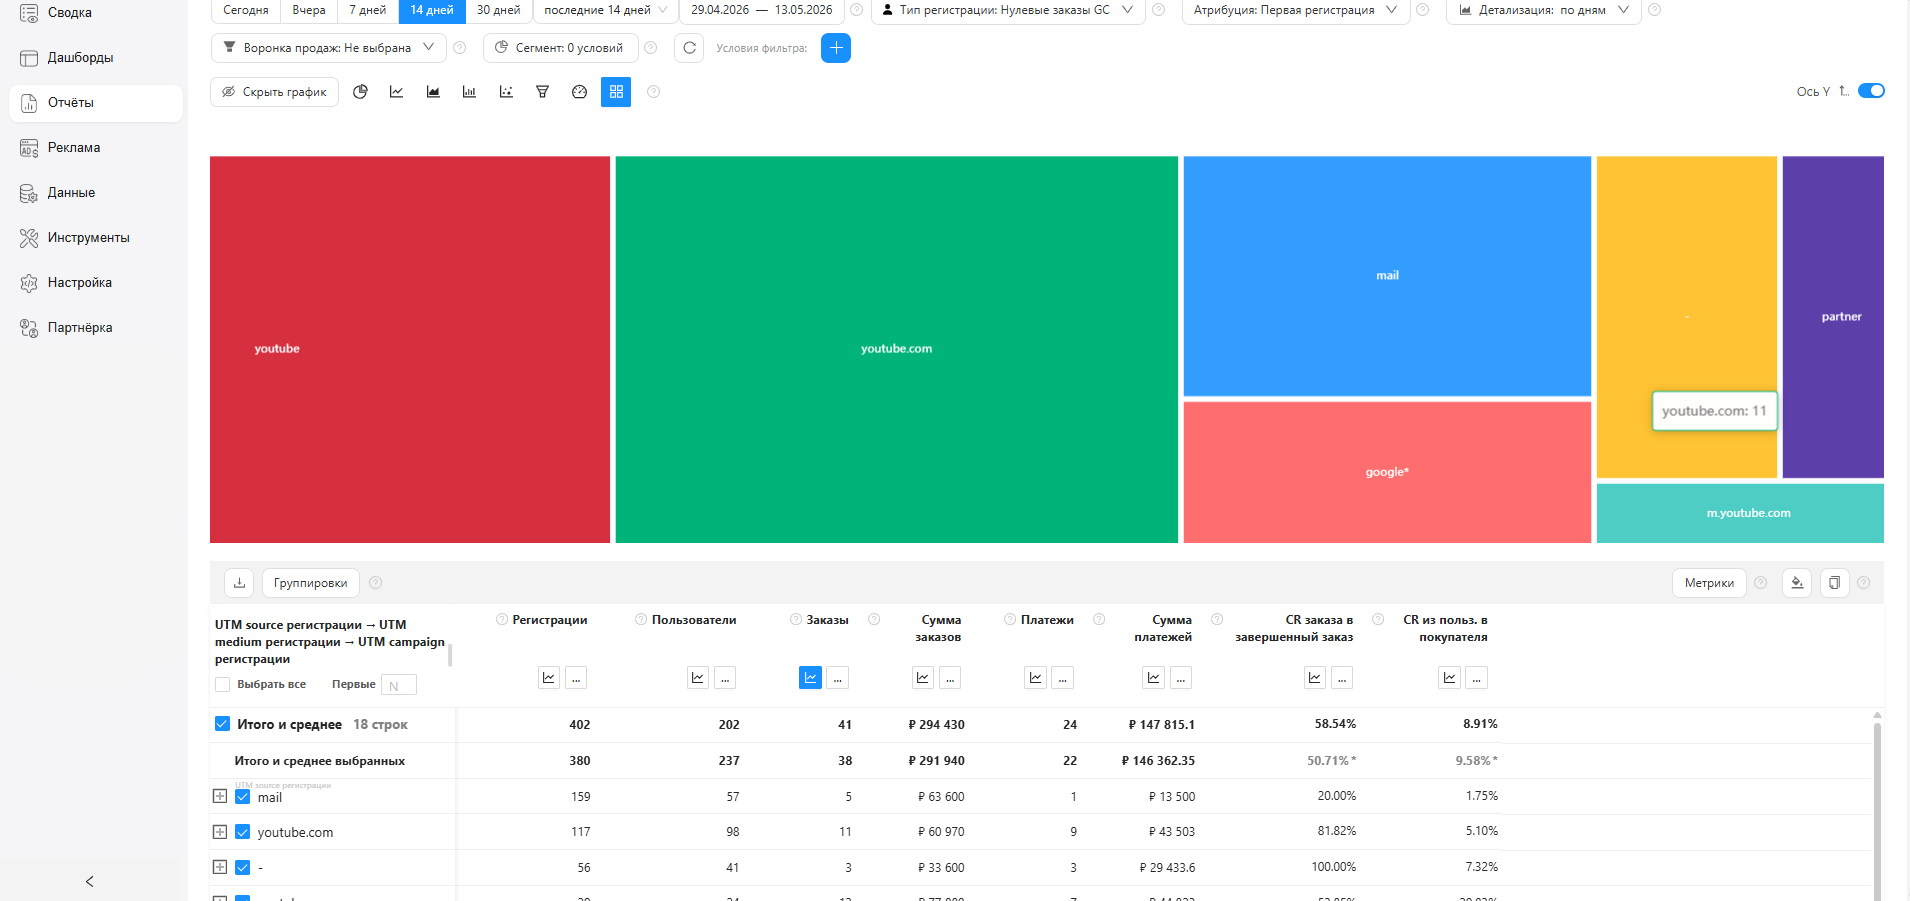Switch to bar chart view icon

pos(469,92)
